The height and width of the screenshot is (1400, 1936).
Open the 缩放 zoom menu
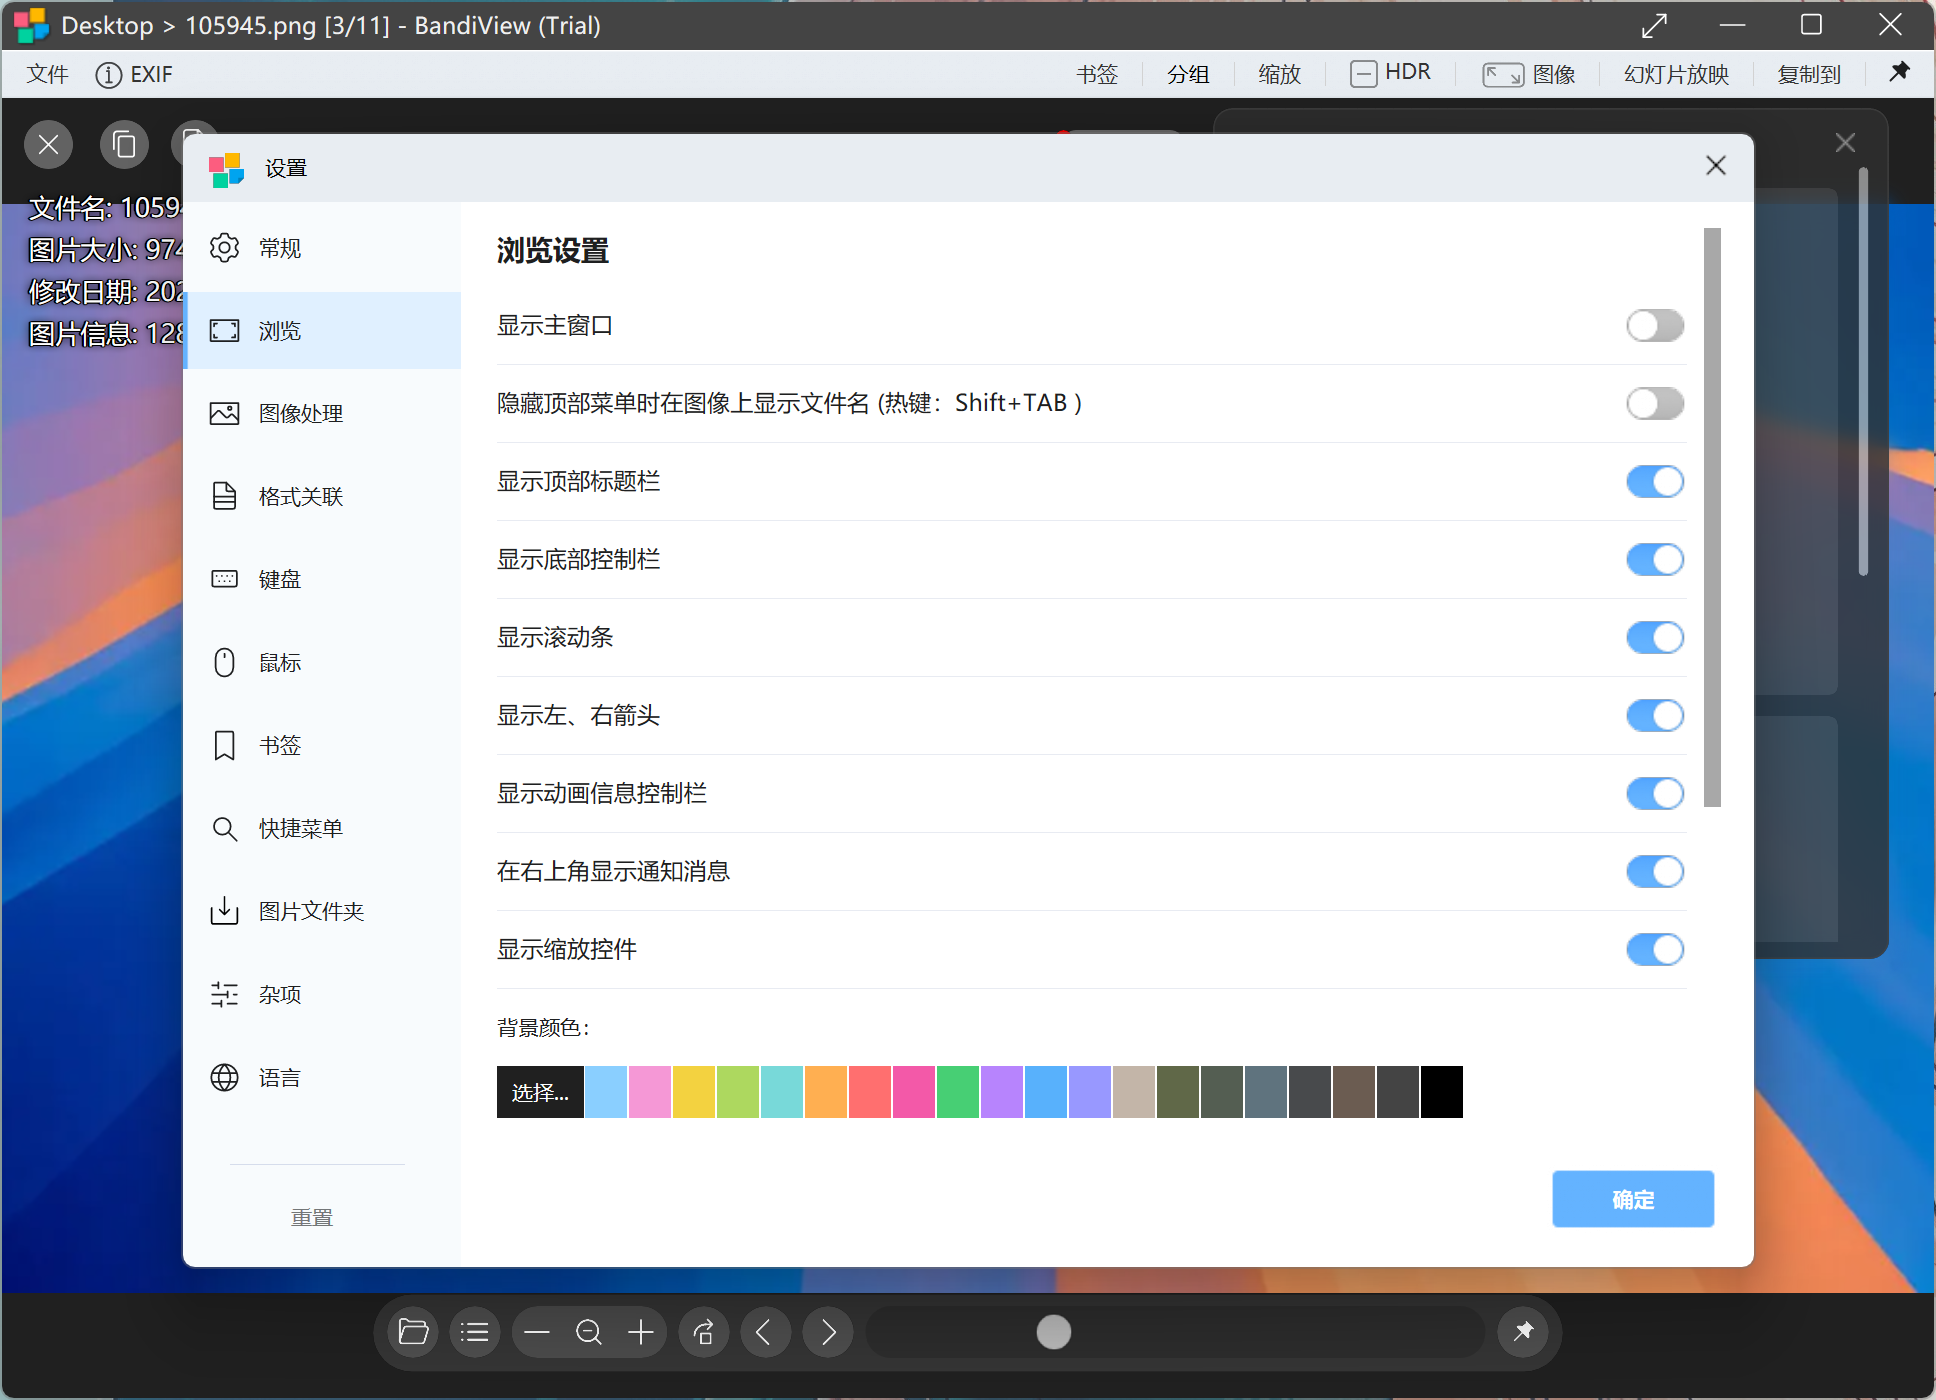[x=1279, y=74]
